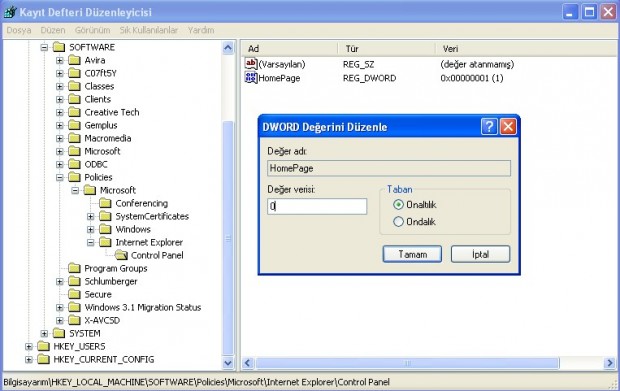Viewport: 620px width, 391px height.
Task: Click the horizontal scrollbar right arrow
Action: pos(610,363)
